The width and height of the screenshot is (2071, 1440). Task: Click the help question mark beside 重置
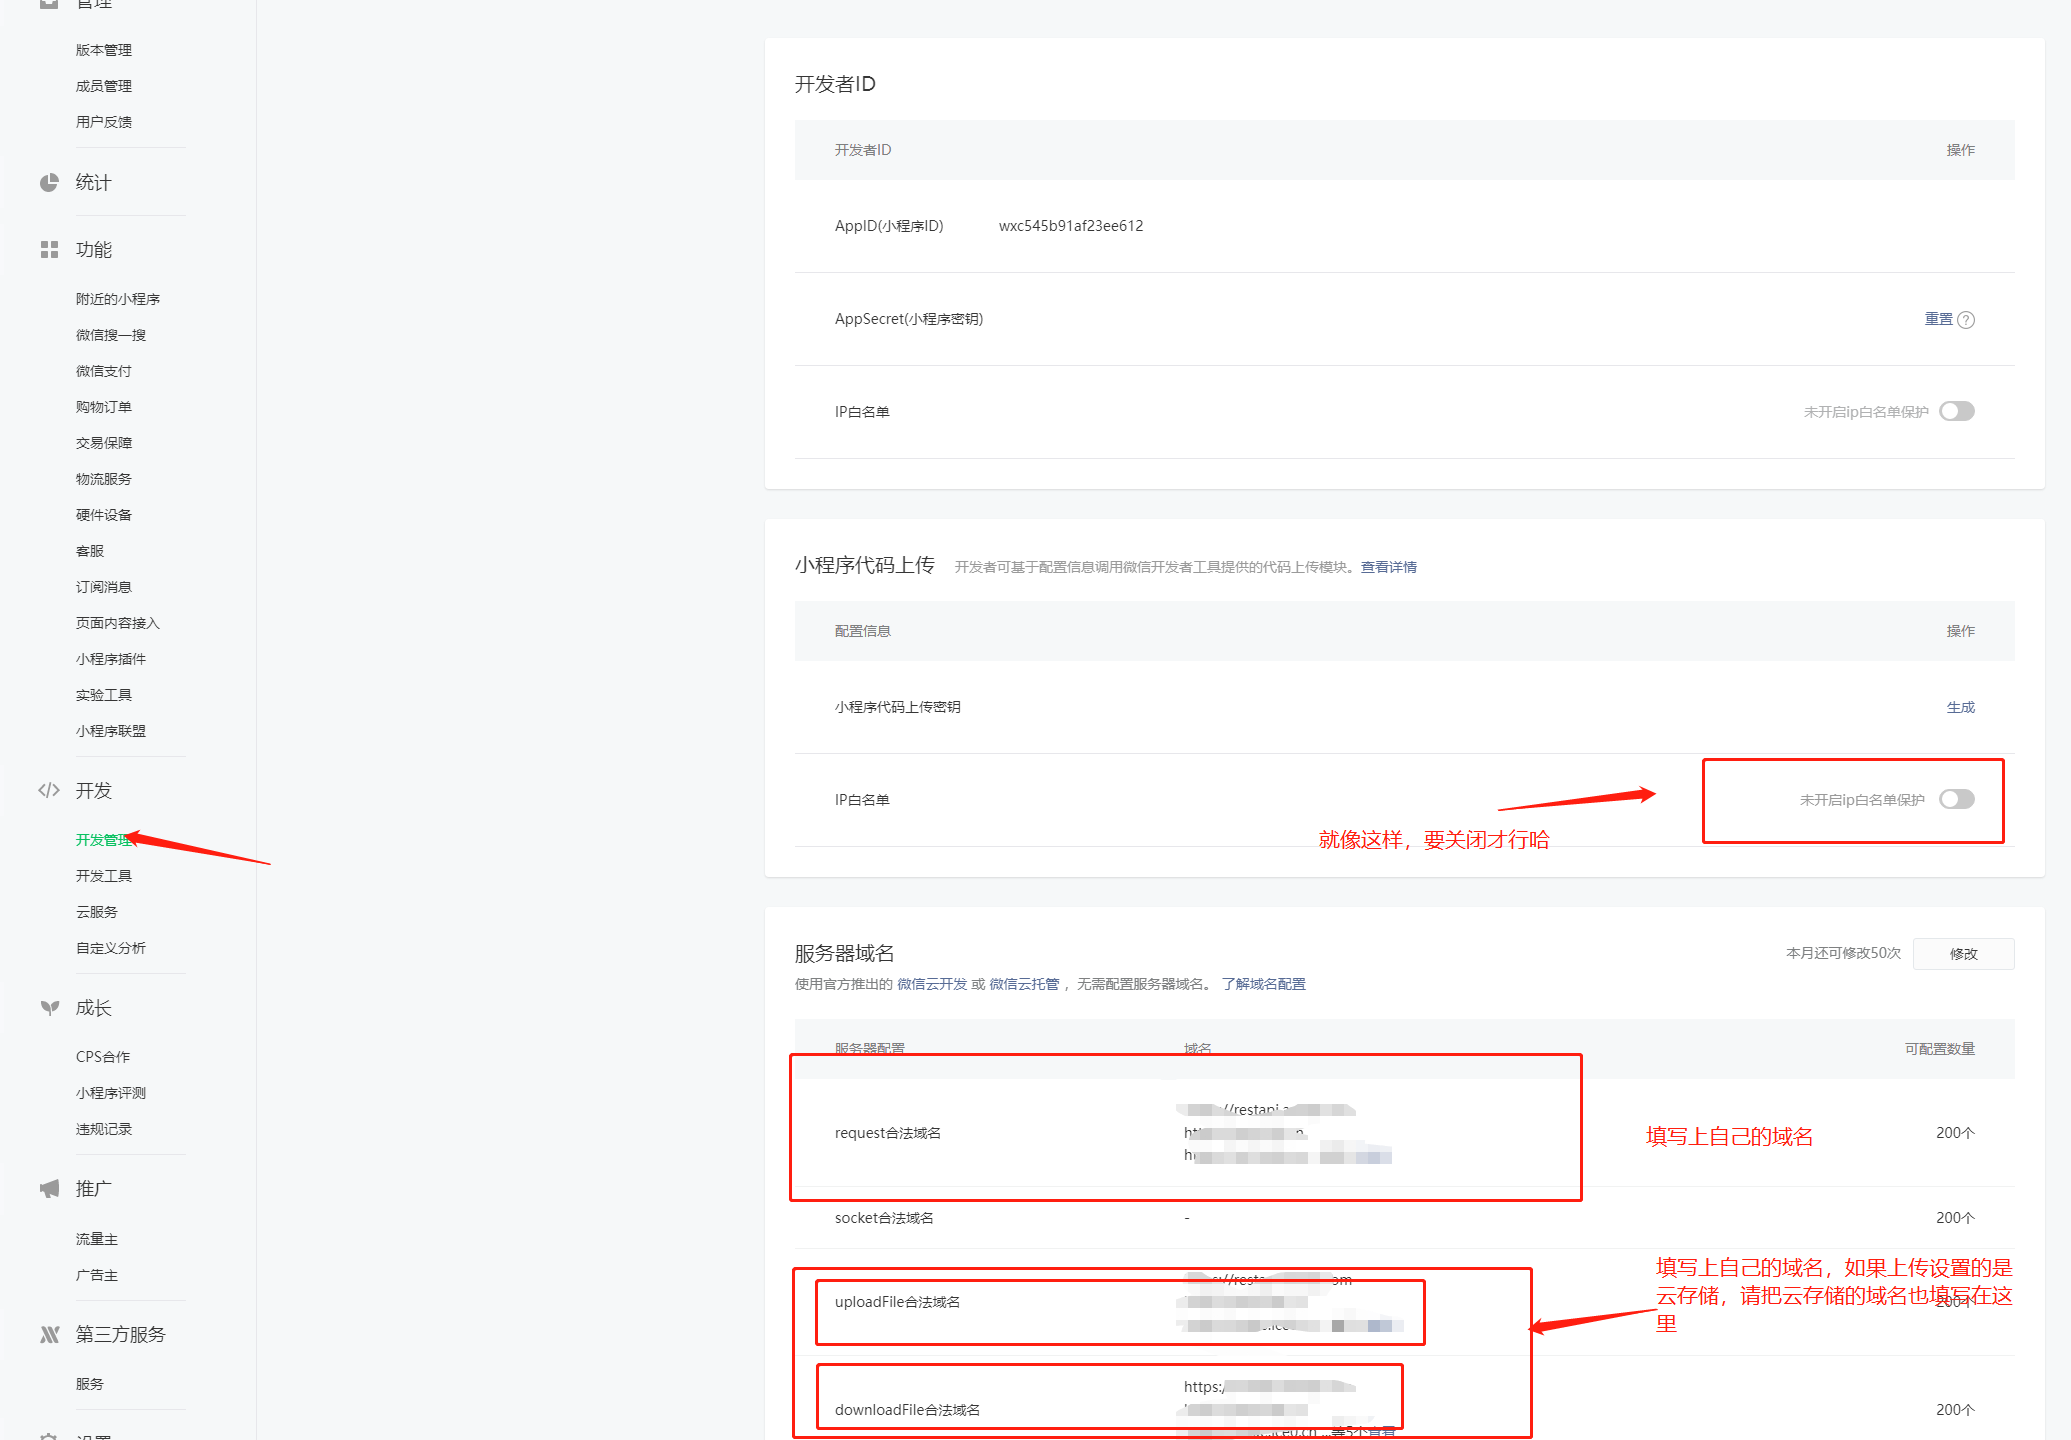(1966, 320)
